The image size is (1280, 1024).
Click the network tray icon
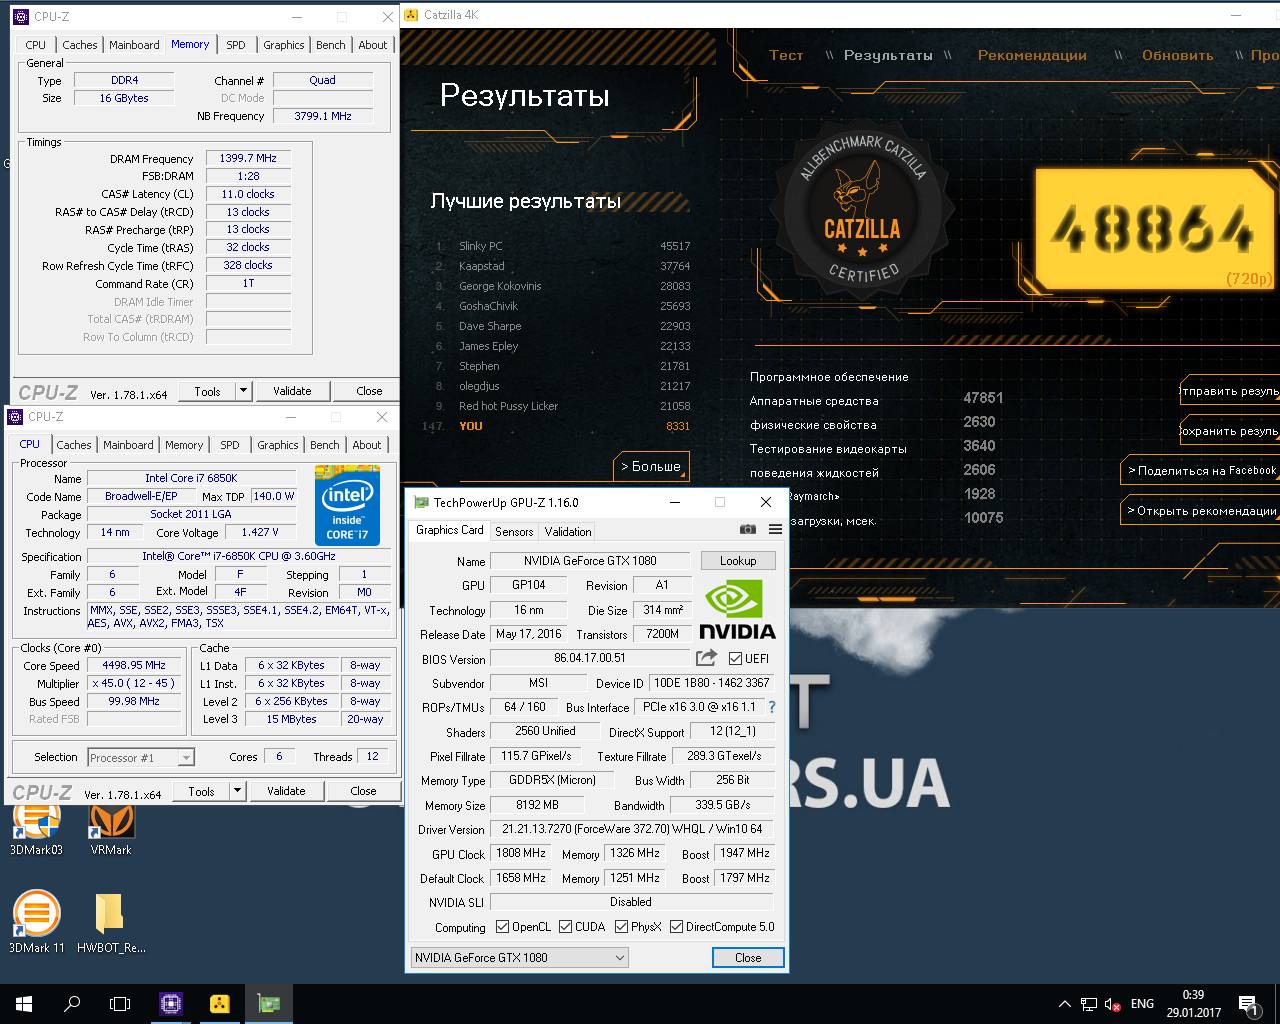tap(1089, 1004)
